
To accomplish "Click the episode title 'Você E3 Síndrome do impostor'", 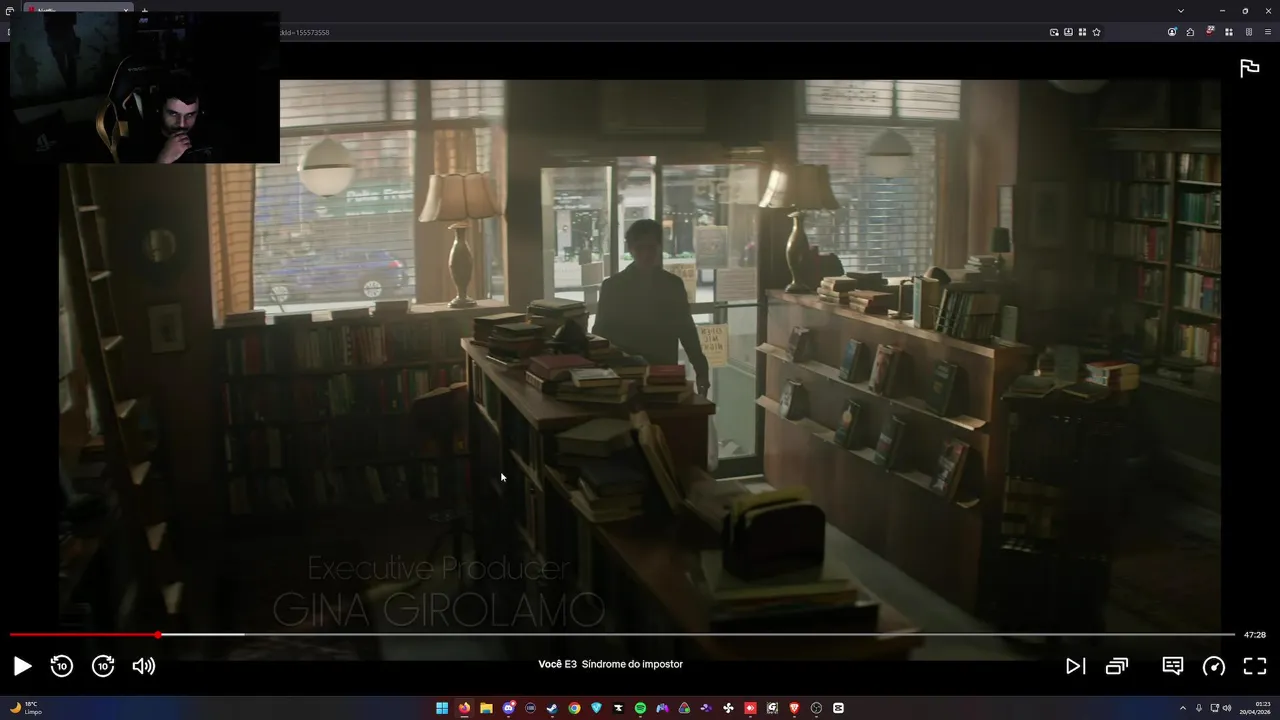I will point(610,664).
